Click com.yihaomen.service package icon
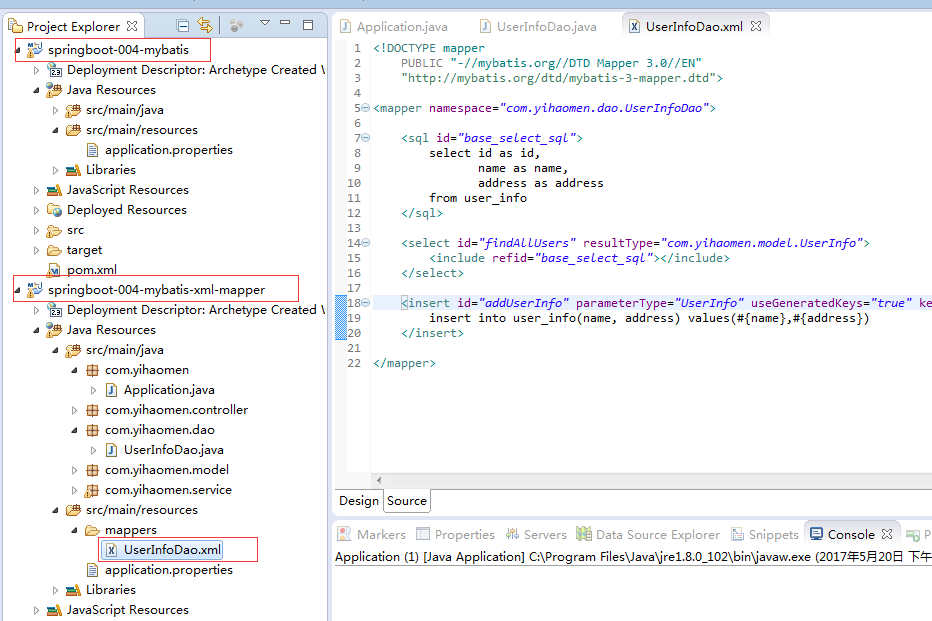 pyautogui.click(x=92, y=490)
